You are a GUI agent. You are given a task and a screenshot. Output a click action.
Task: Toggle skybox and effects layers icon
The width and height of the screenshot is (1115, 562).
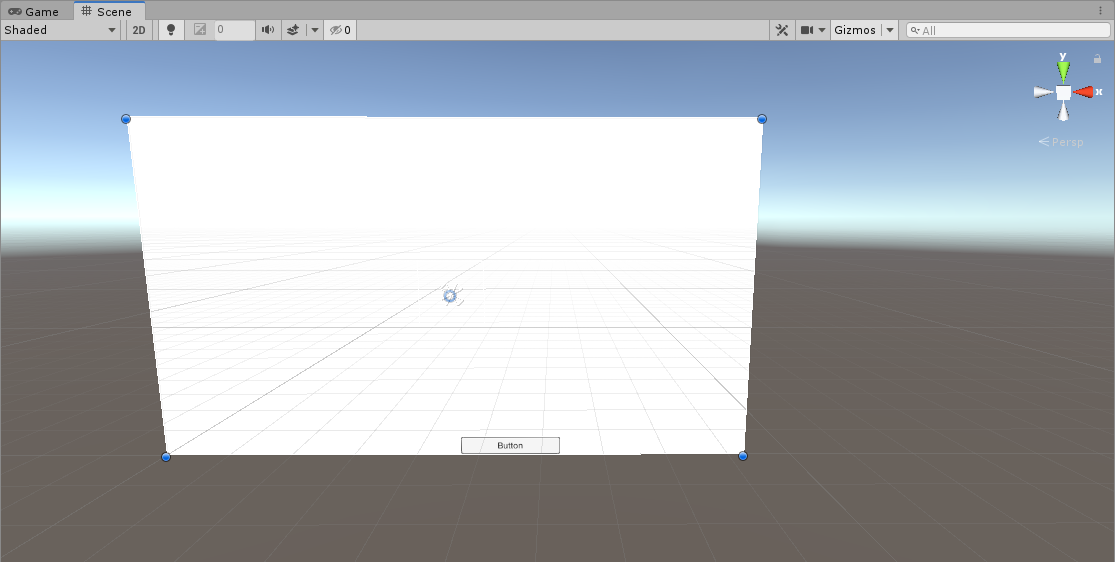coord(293,30)
